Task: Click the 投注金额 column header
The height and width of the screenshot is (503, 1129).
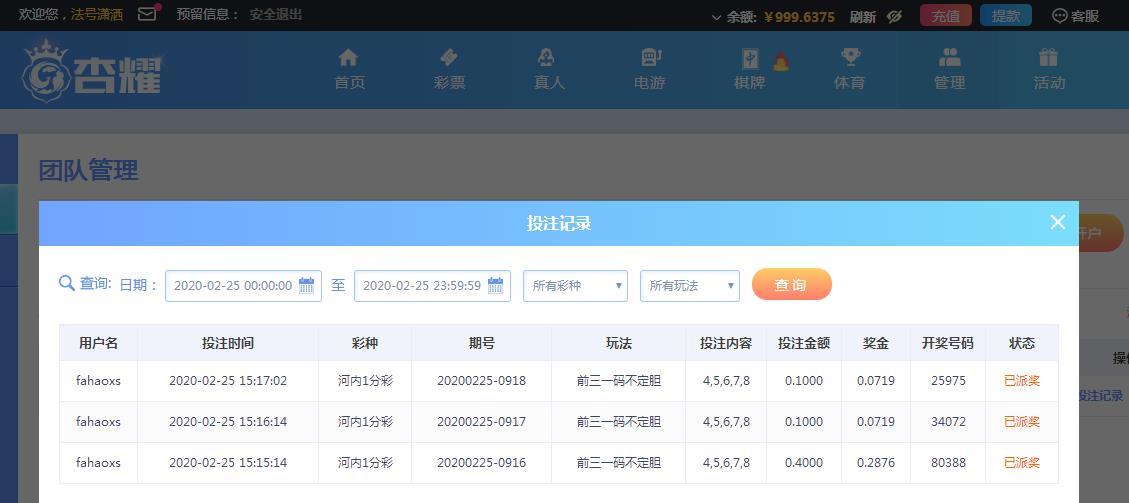Action: coord(804,343)
